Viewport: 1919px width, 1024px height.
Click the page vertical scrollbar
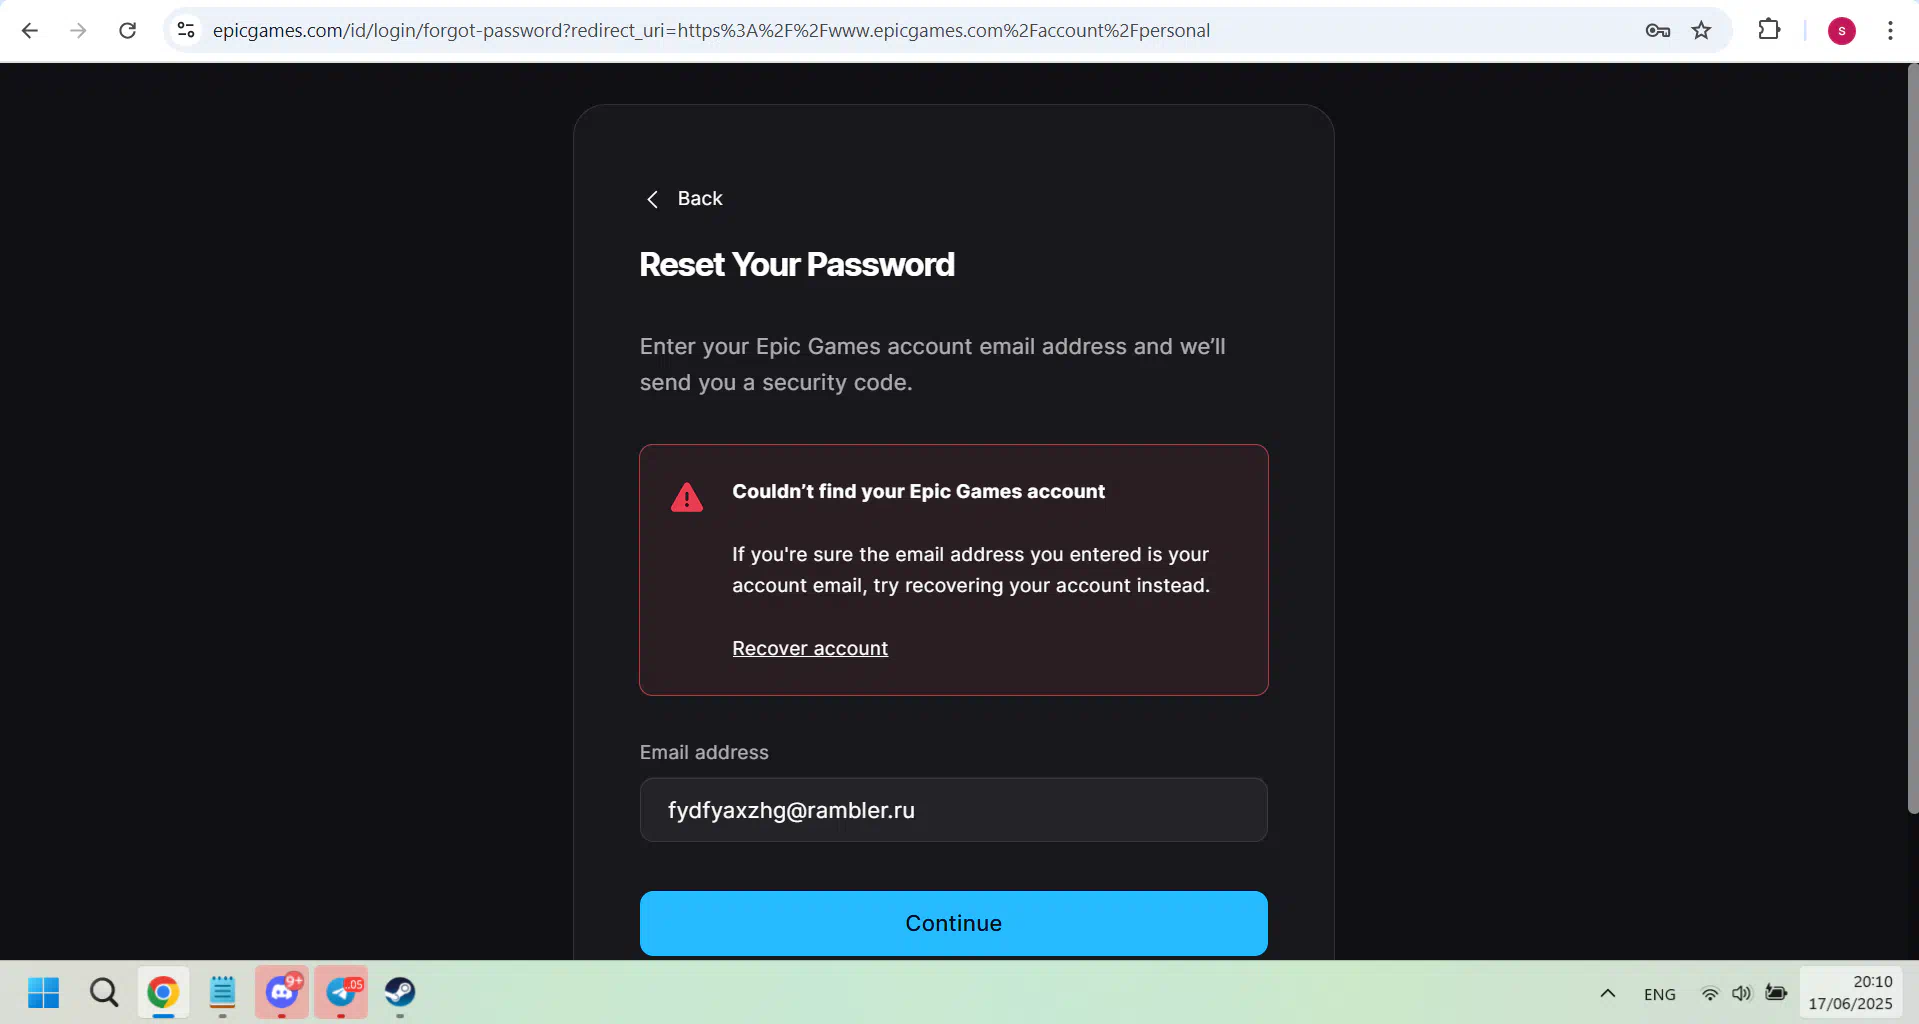tap(1912, 438)
